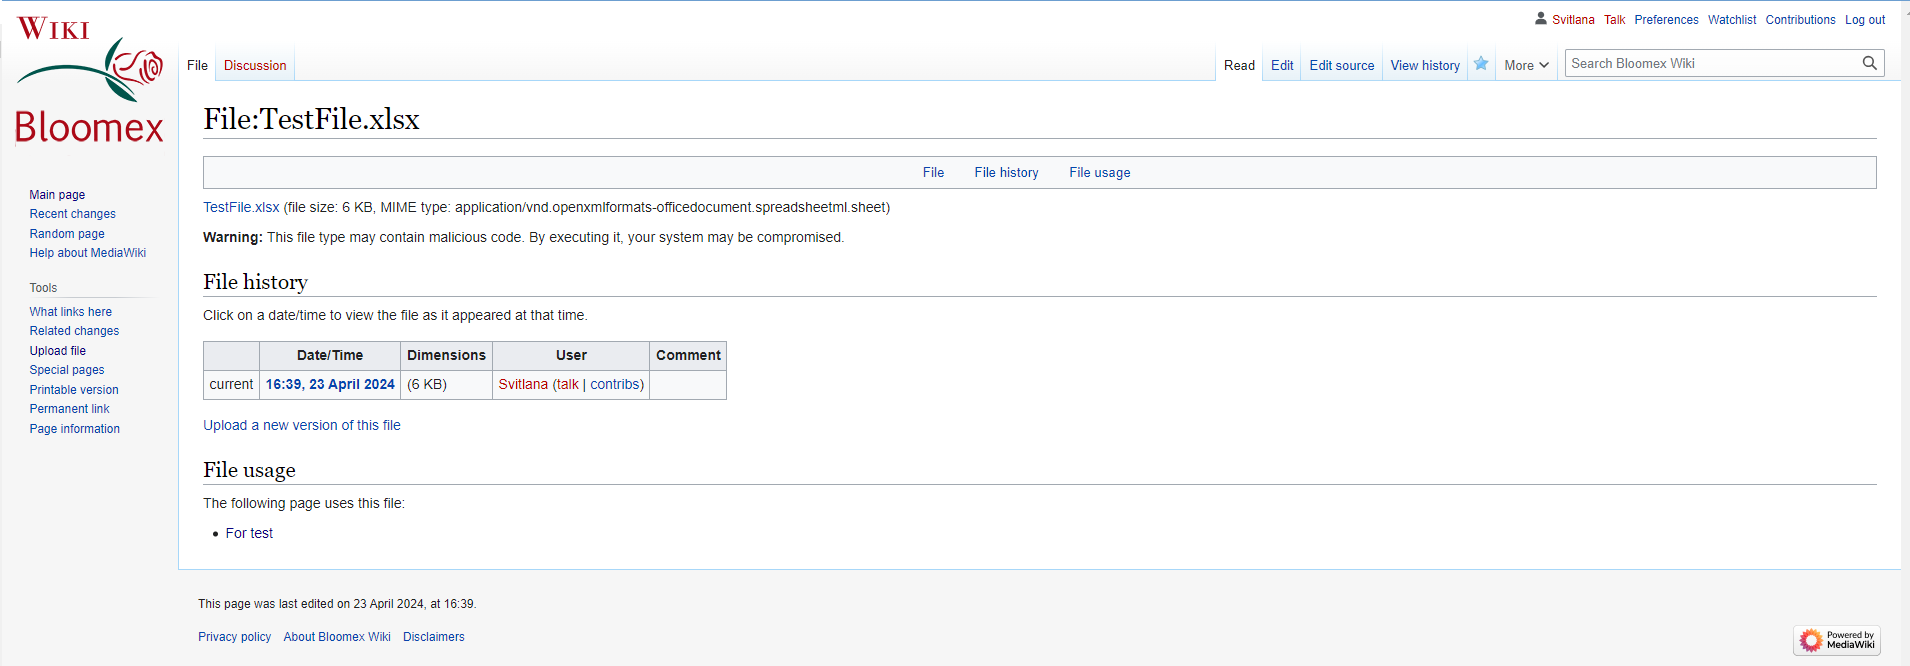Open Recent changes

click(72, 214)
